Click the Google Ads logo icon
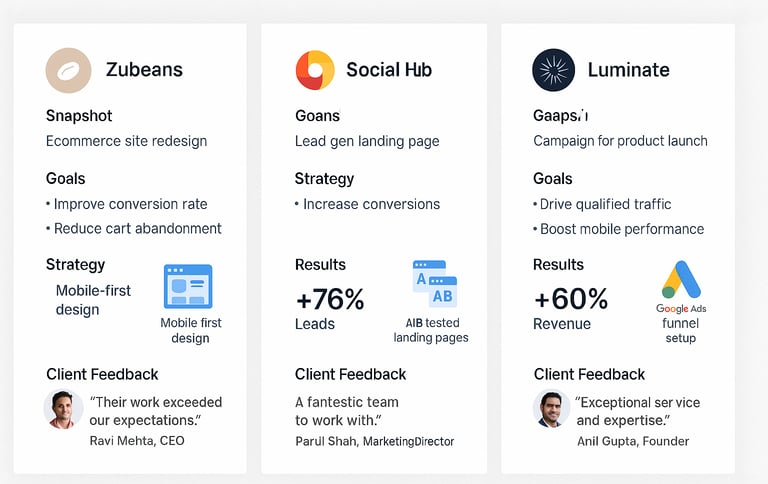 (681, 280)
